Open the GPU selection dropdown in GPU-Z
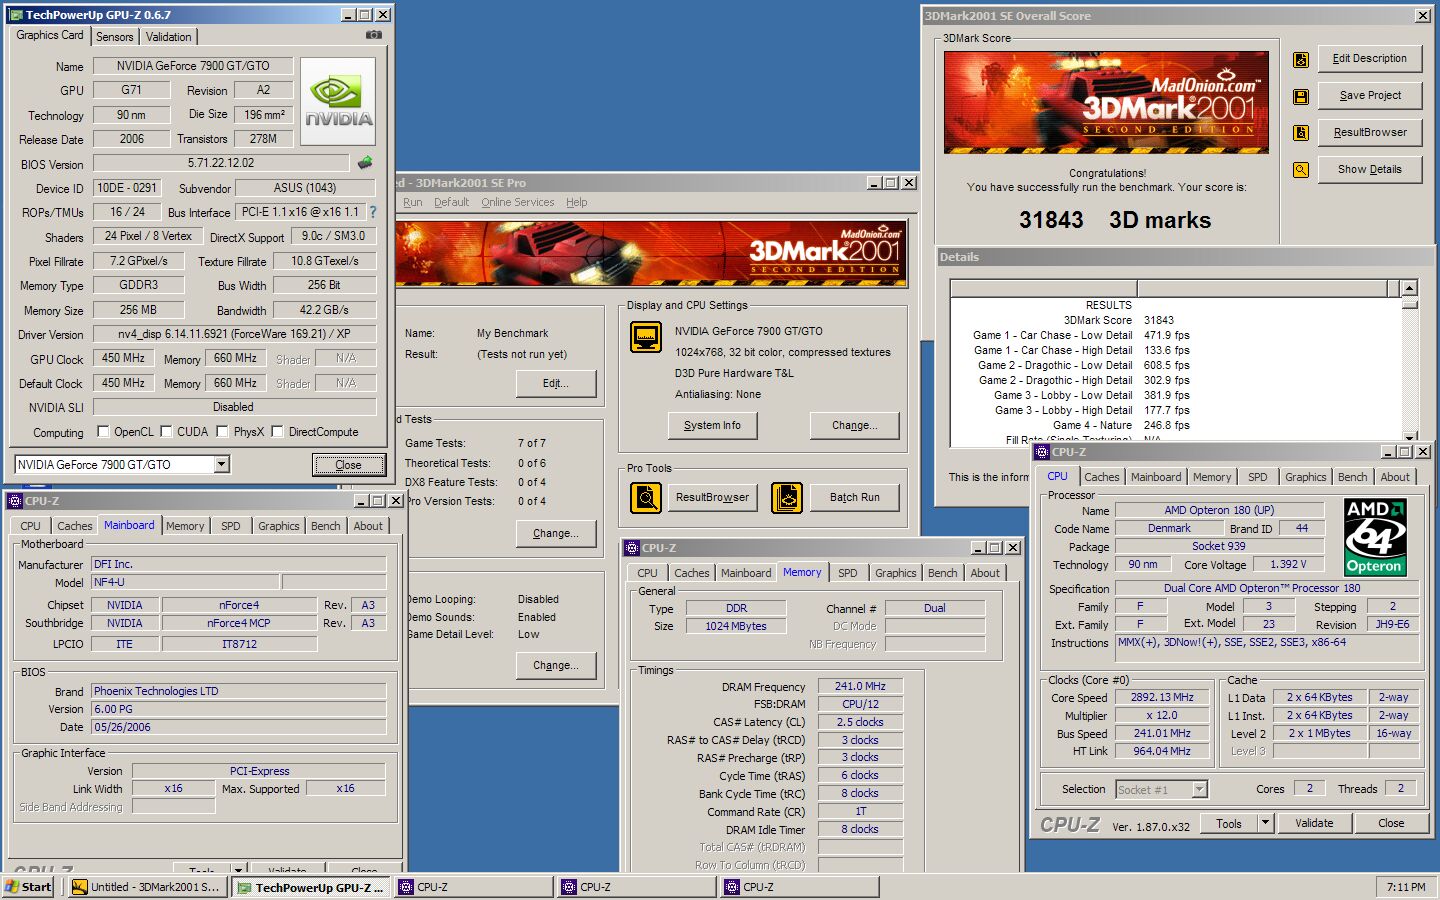This screenshot has height=900, width=1440. (222, 464)
